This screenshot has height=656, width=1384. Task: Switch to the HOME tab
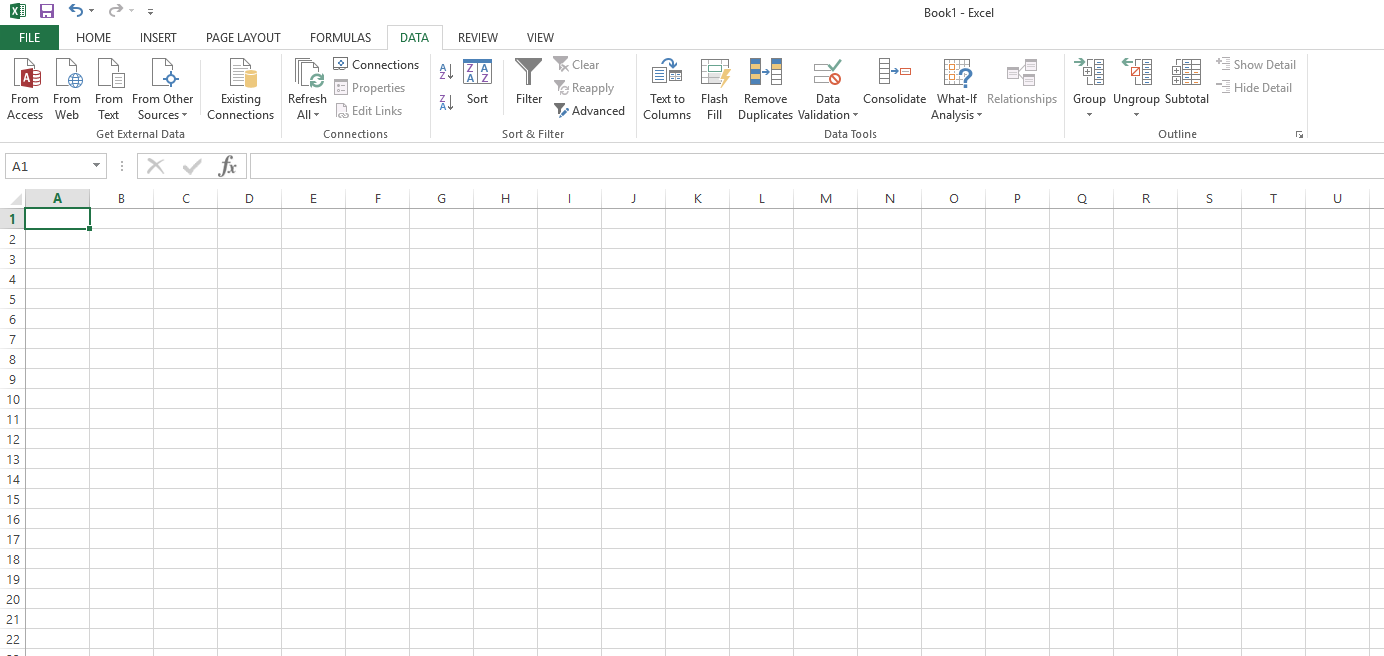[x=94, y=37]
